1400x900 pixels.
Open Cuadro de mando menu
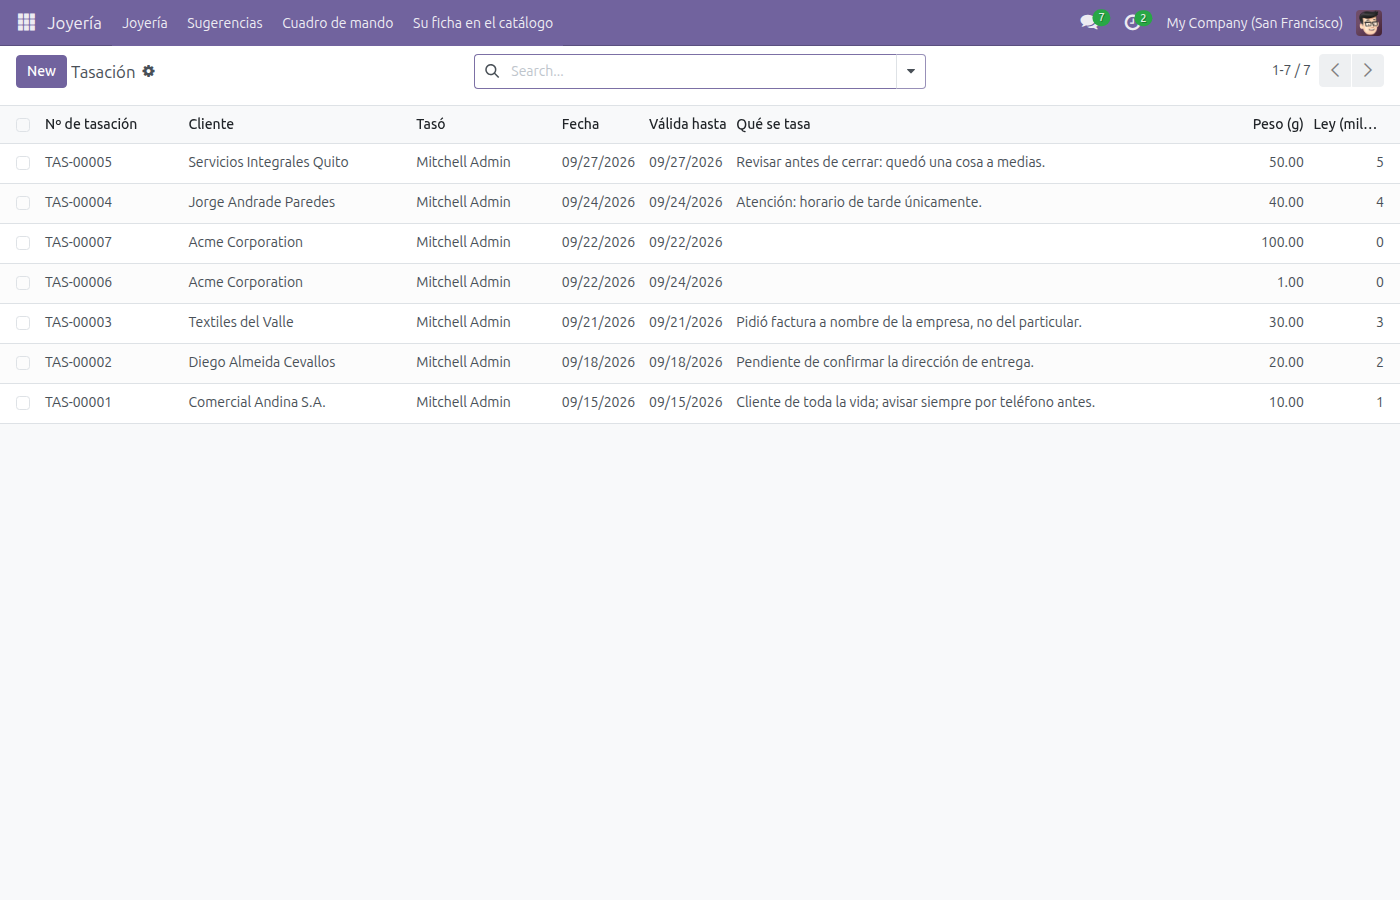(338, 22)
